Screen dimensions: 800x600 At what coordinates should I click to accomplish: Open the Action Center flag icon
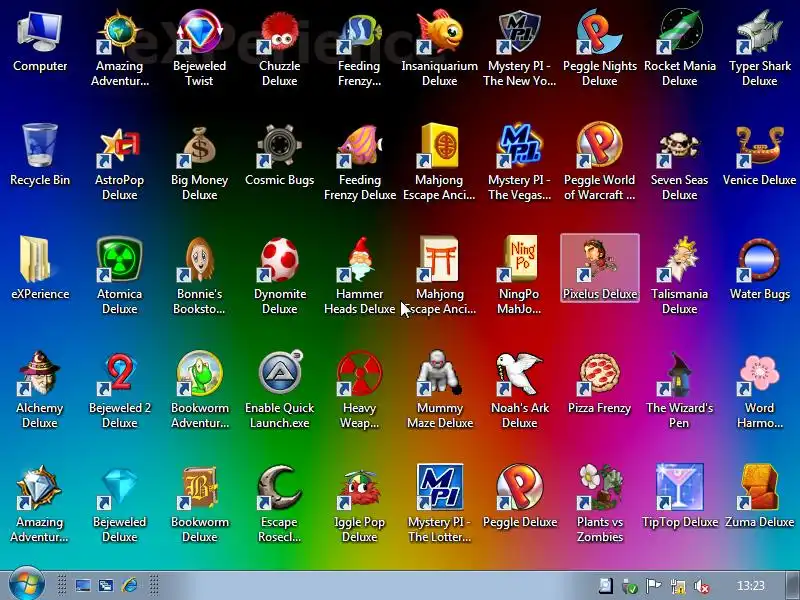point(654,586)
